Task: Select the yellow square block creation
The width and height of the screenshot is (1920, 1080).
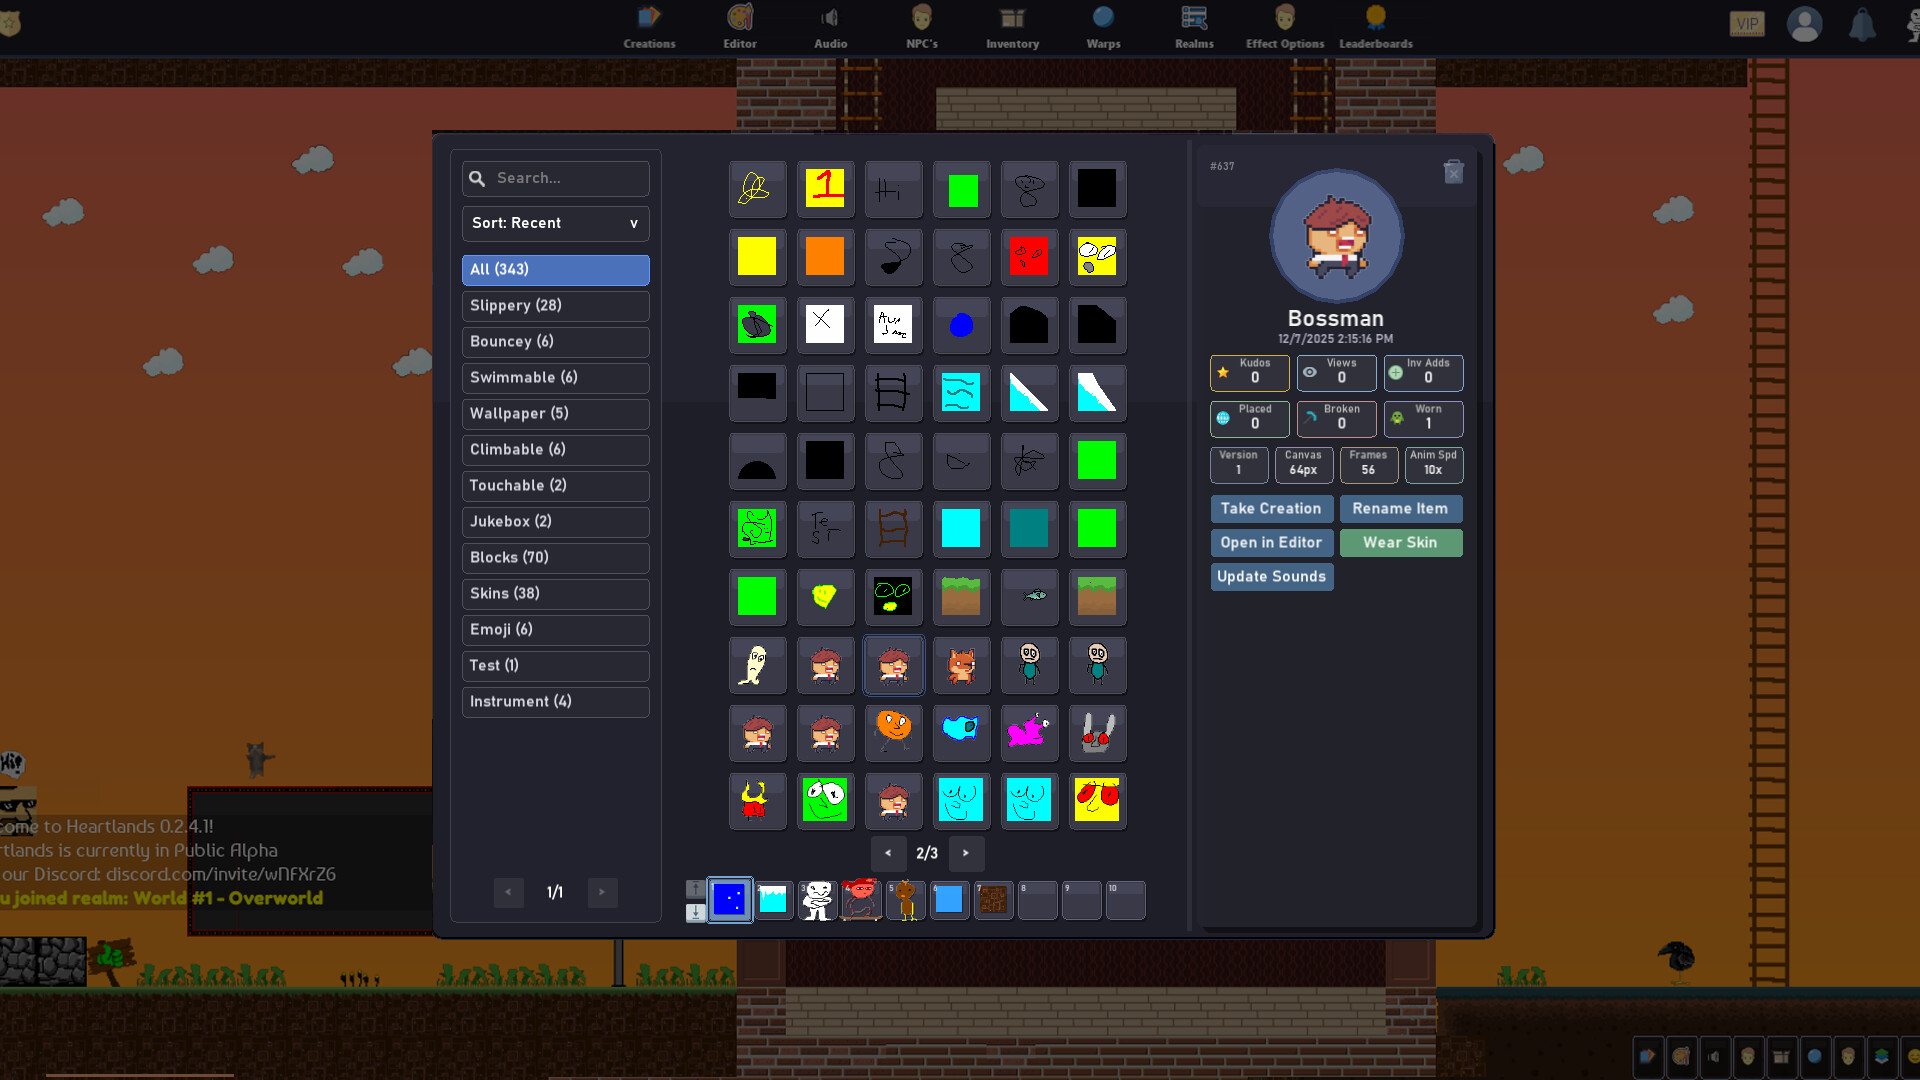Action: (757, 257)
